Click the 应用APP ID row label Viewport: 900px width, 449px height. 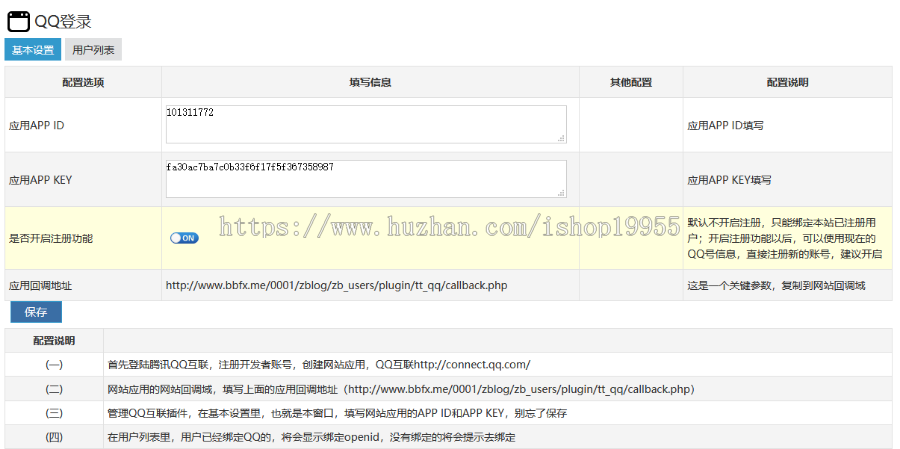(x=37, y=125)
